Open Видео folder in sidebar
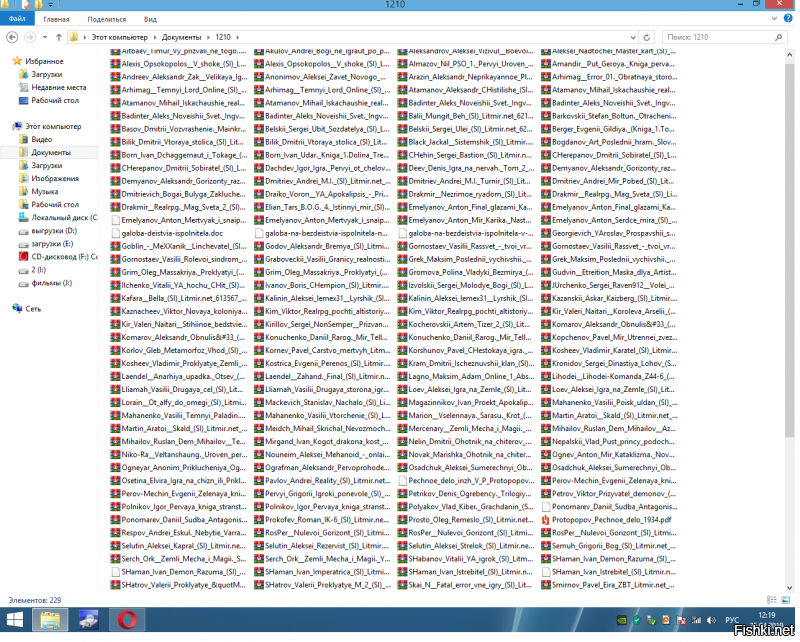This screenshot has width=800, height=642. point(36,139)
